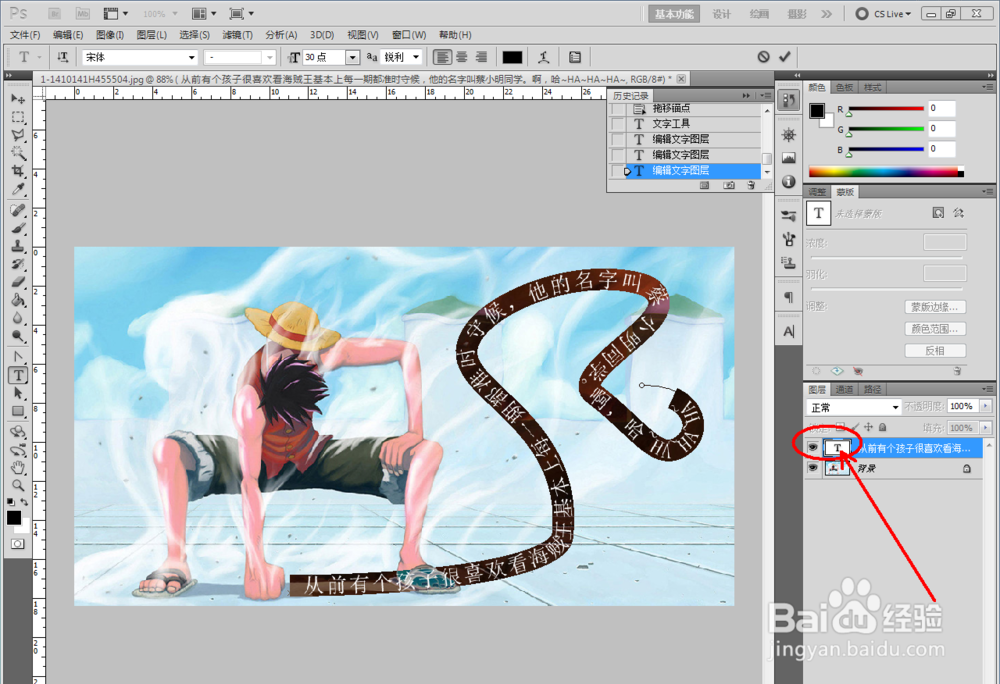
Task: Toggle history brush source for 拖移锚点 state
Action: tap(617, 109)
